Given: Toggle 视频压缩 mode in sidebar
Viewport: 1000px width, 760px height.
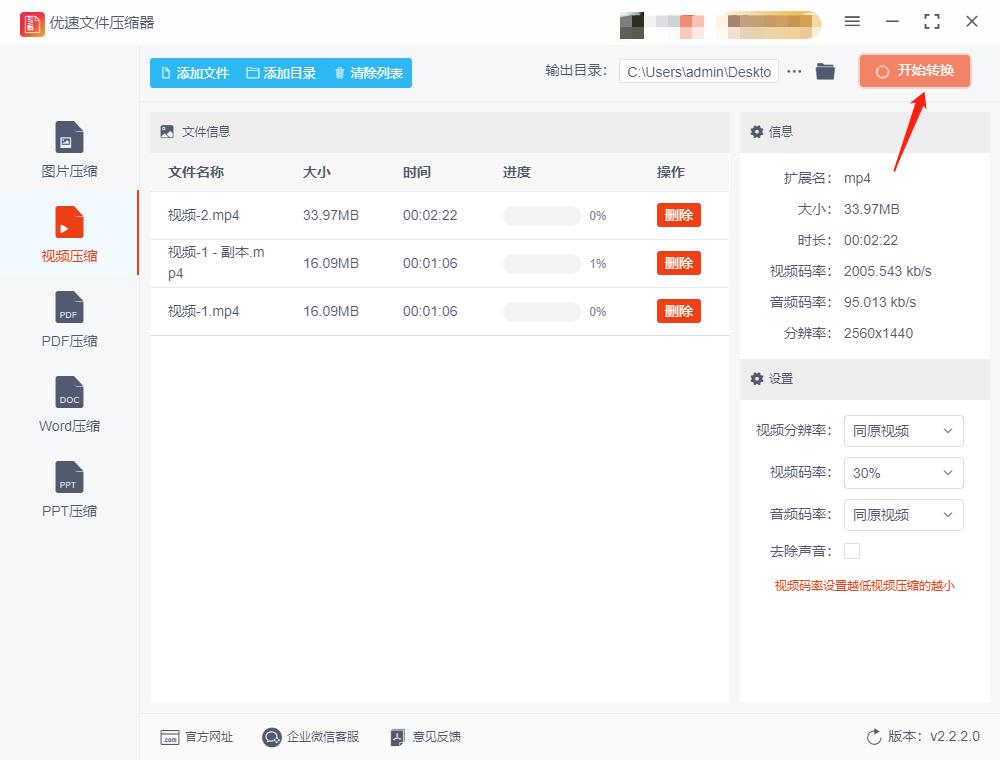Looking at the screenshot, I should pyautogui.click(x=68, y=233).
